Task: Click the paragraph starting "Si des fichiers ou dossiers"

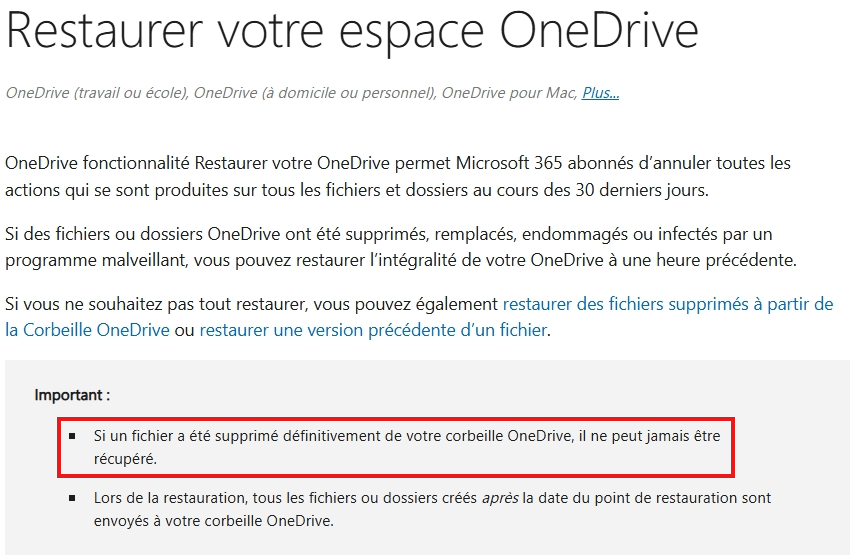Action: click(x=400, y=247)
